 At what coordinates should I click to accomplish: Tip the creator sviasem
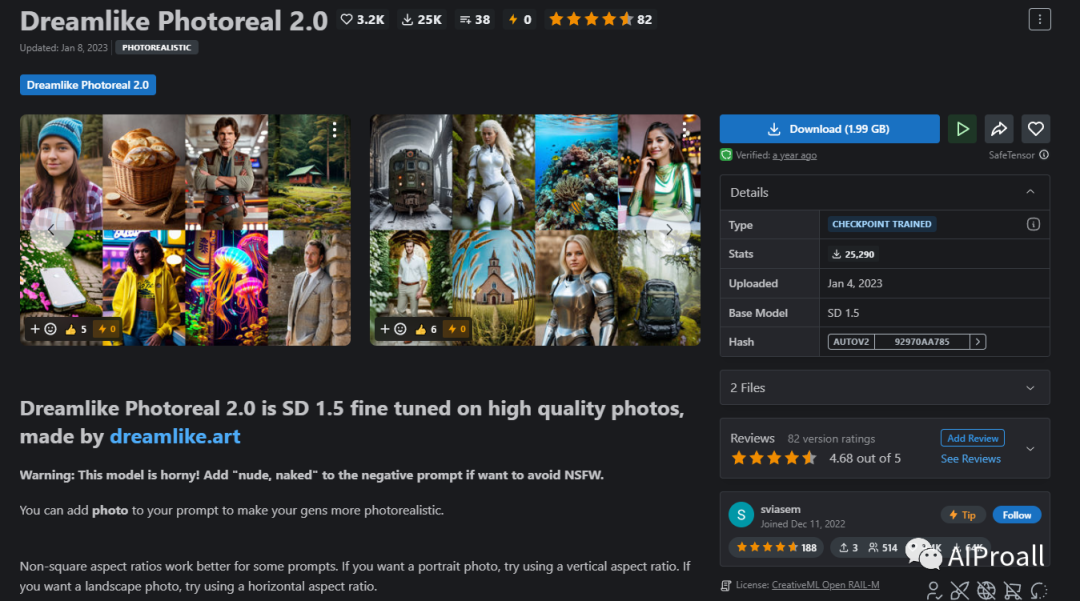(963, 515)
